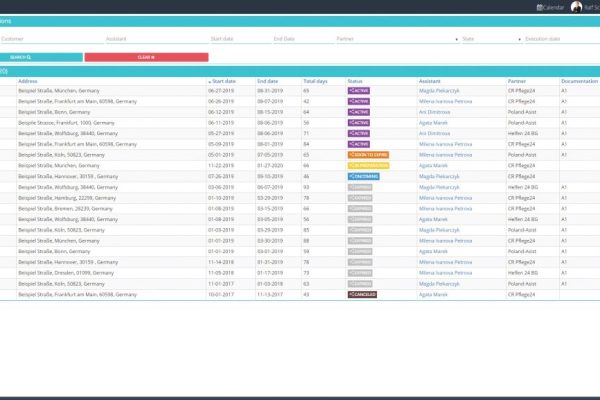Sort by Status column header
This screenshot has height=400, width=600.
pos(355,81)
